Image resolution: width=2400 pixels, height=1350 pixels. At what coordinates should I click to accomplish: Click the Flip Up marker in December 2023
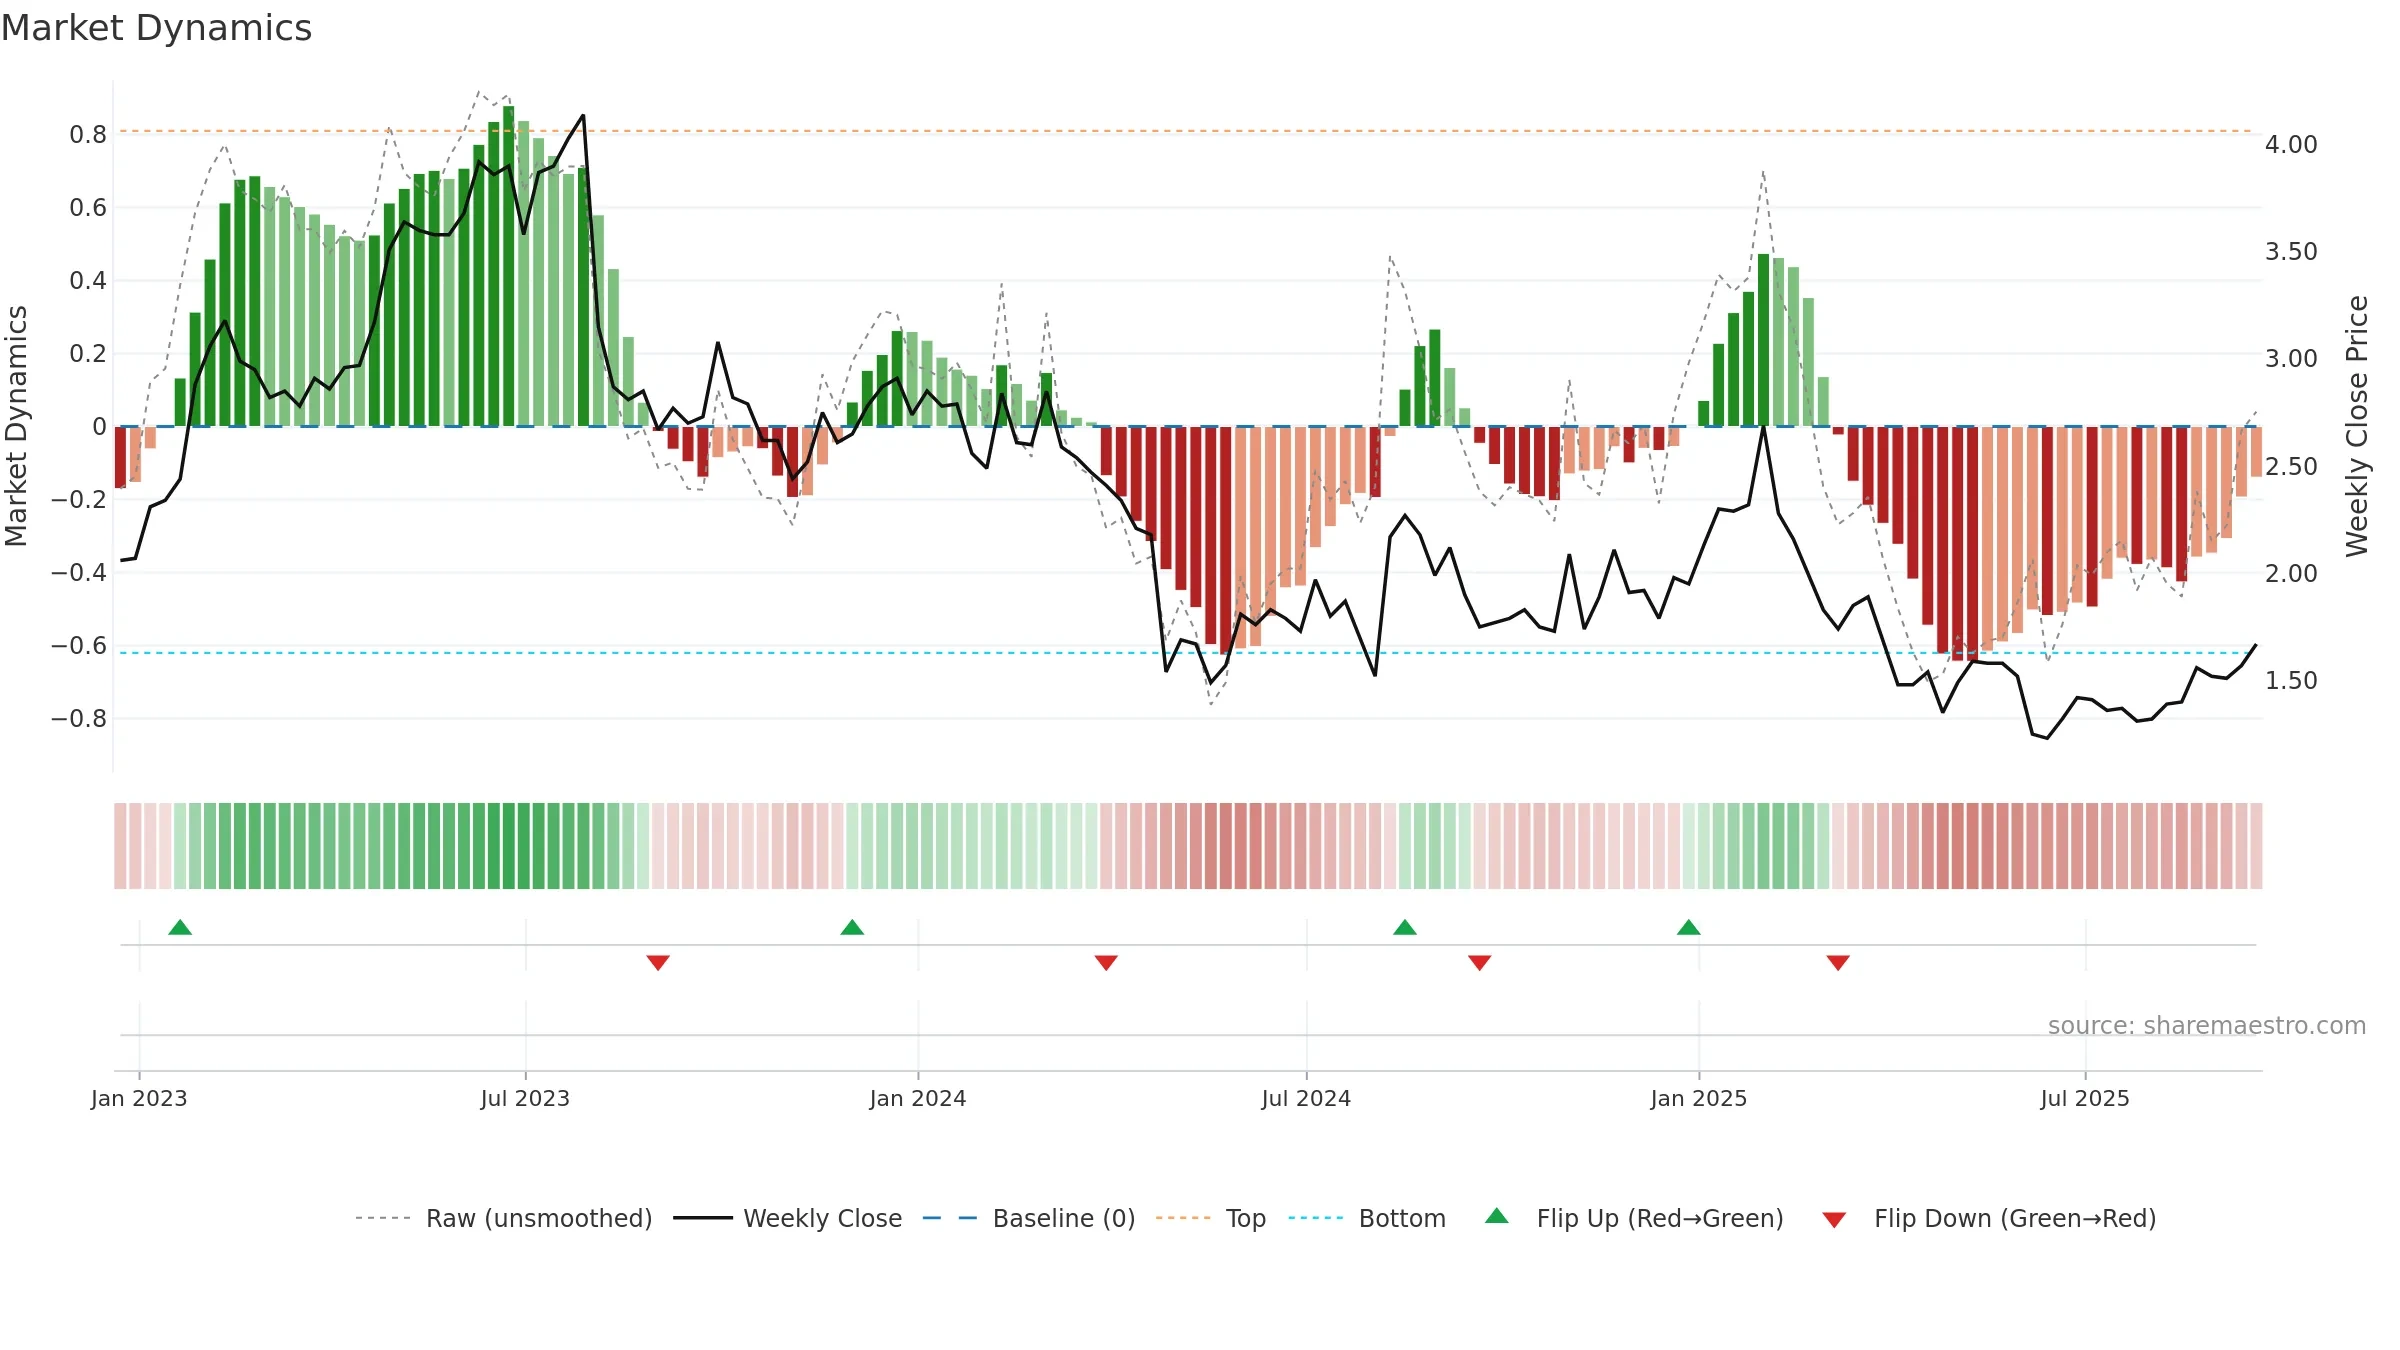[852, 928]
